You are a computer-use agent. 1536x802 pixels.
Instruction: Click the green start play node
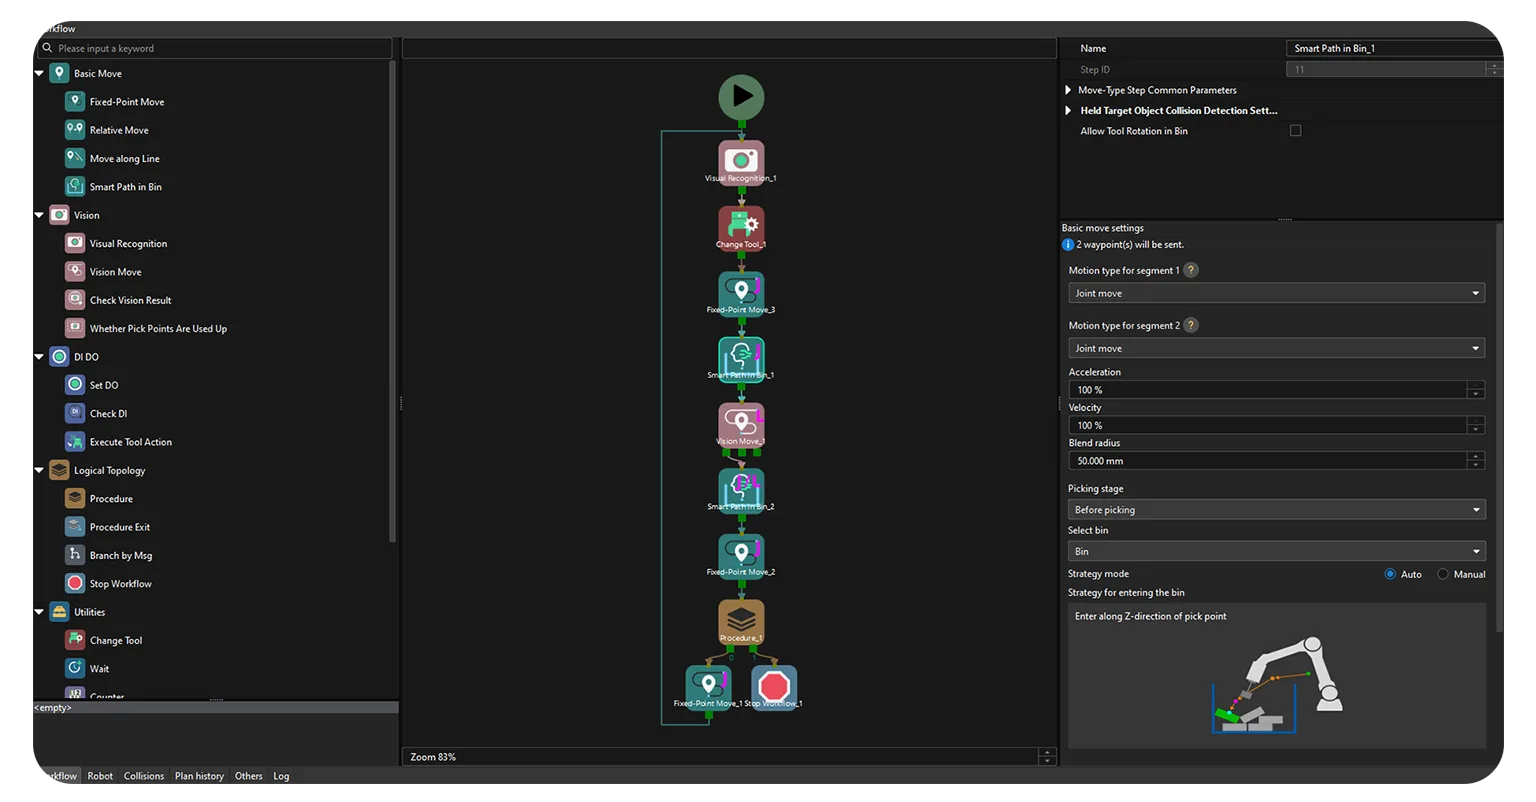click(x=741, y=97)
